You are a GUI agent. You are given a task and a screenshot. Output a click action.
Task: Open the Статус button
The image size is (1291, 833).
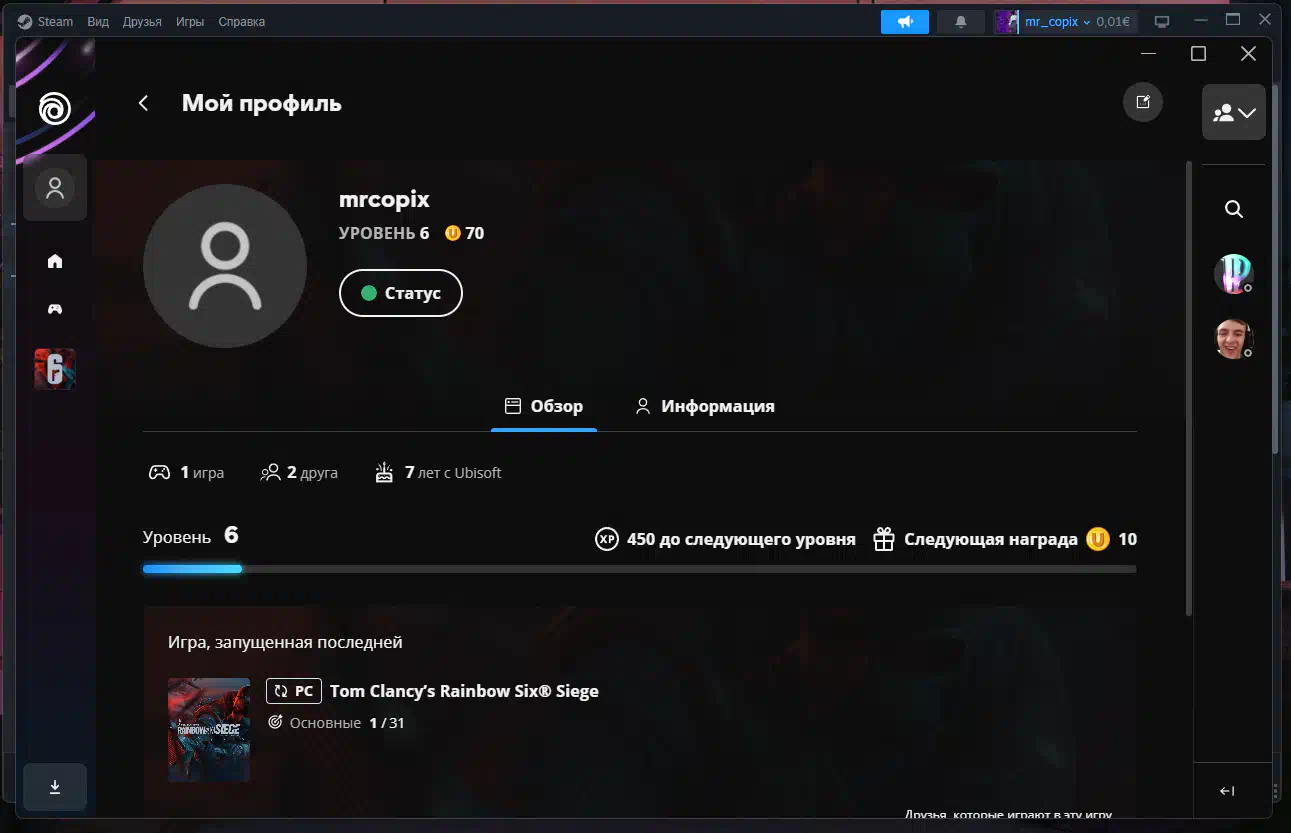pos(401,293)
